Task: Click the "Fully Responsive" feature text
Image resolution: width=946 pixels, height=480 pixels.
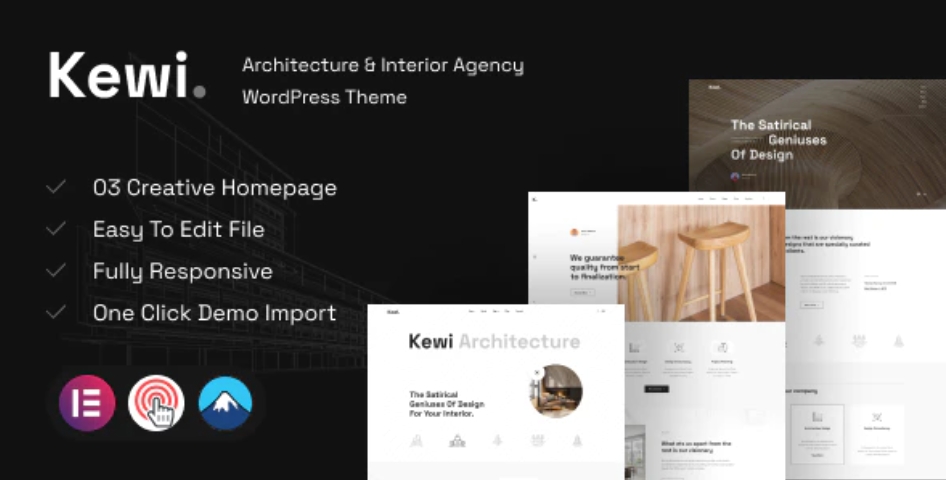Action: tap(183, 271)
